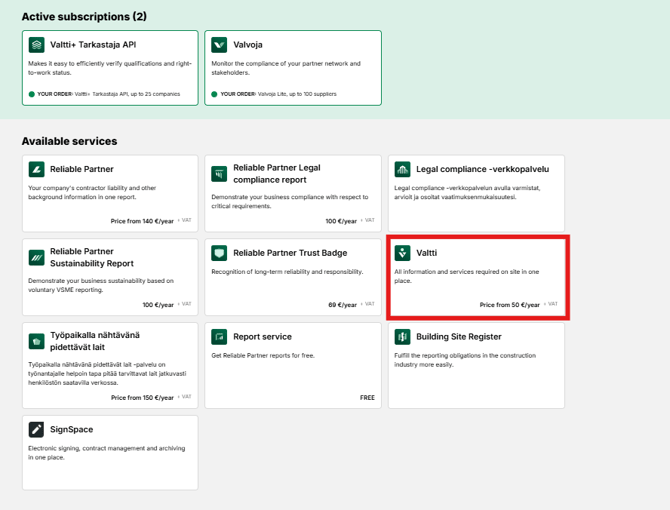Click 'Monitor the compliance of your partner network' text
670x510 pixels.
(x=286, y=68)
